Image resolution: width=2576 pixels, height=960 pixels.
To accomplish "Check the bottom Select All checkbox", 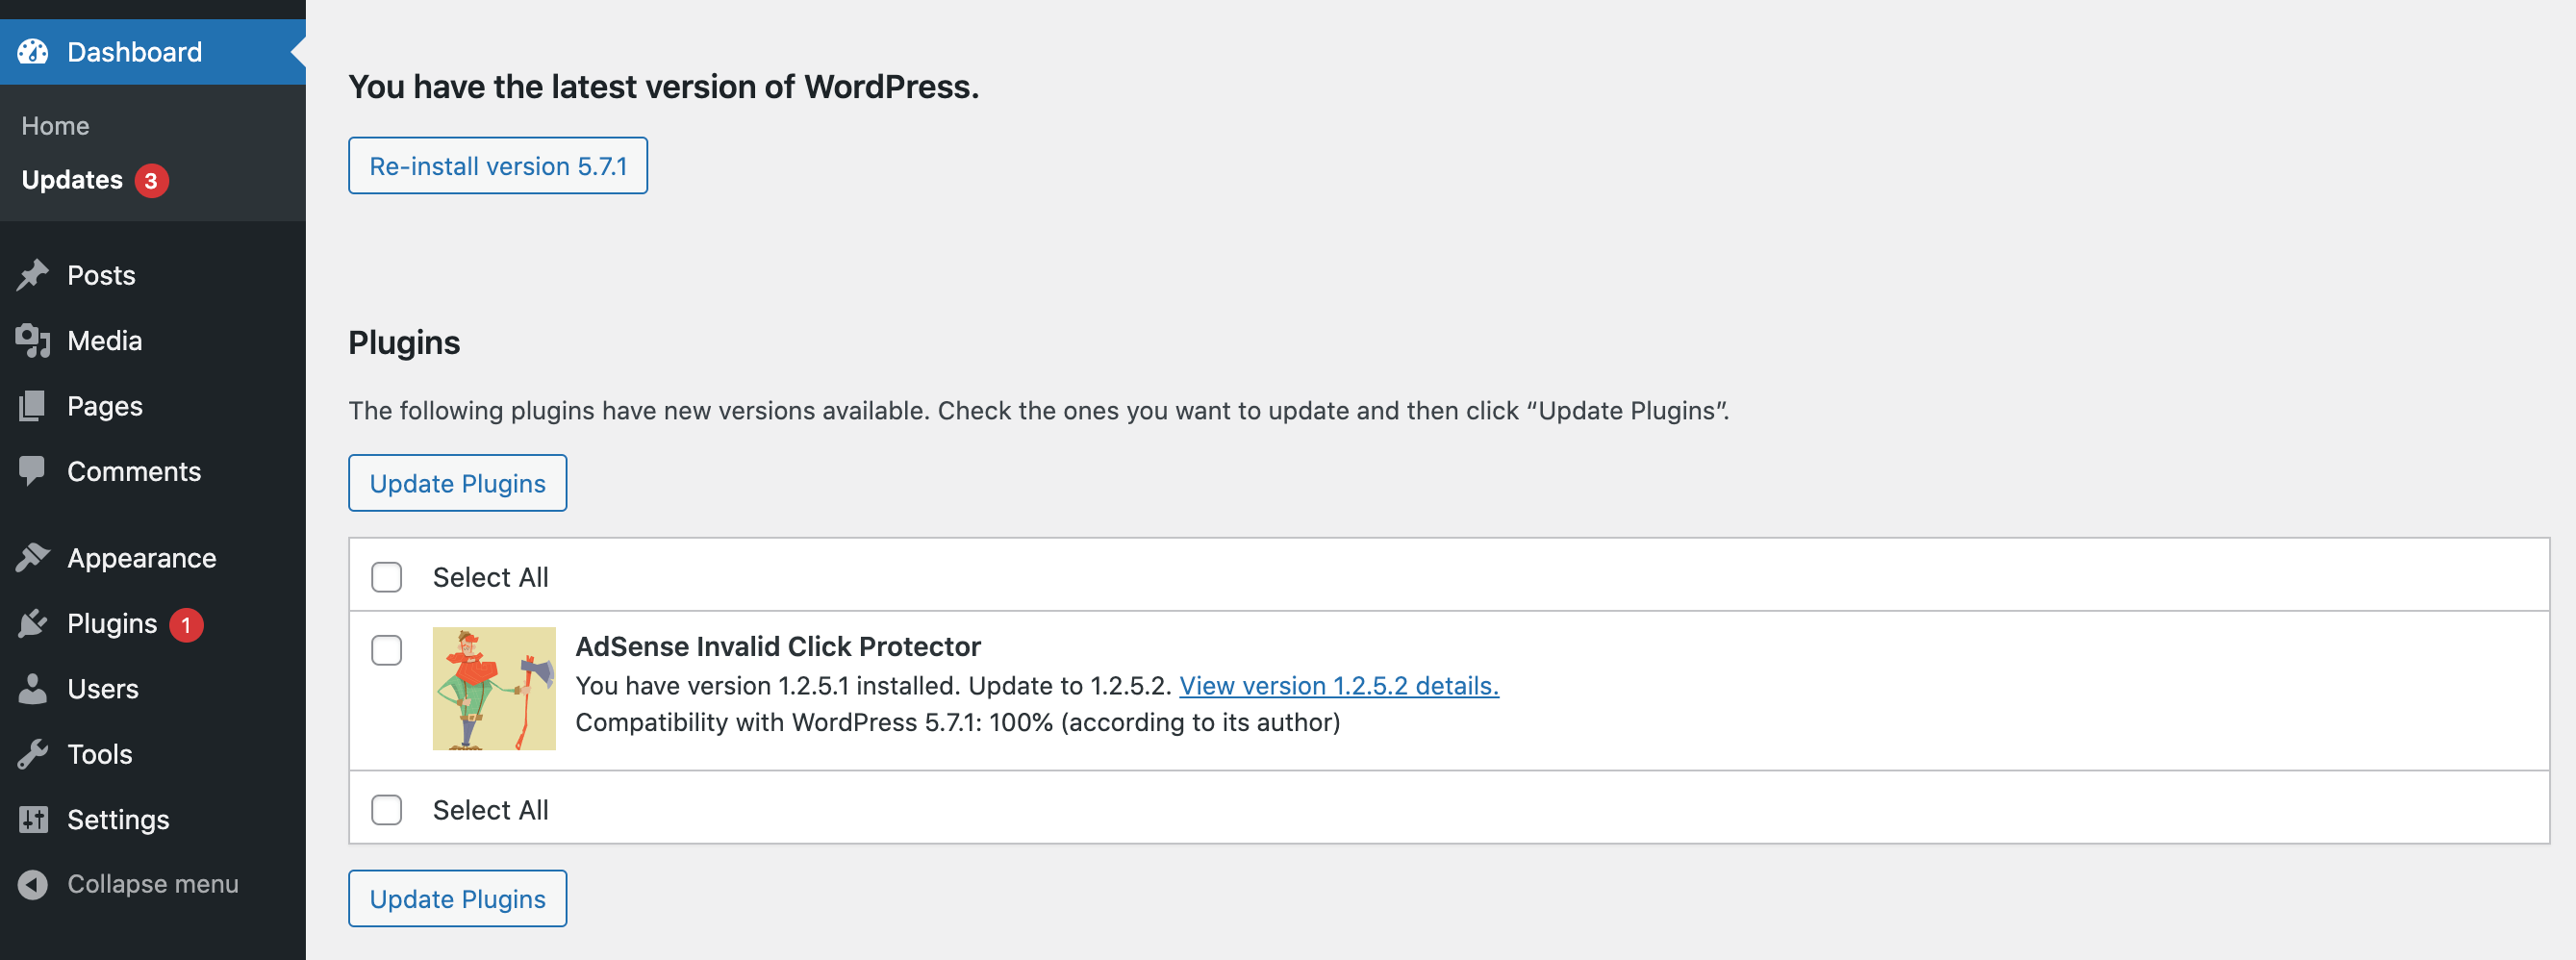I will tap(386, 810).
